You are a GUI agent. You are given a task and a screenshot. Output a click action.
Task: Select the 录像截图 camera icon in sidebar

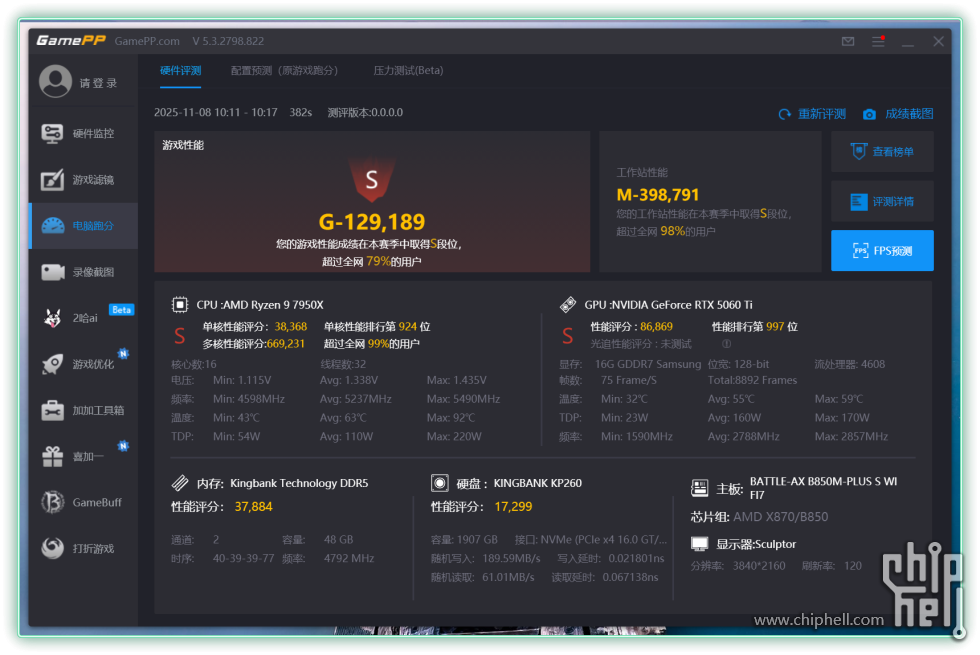coord(53,272)
